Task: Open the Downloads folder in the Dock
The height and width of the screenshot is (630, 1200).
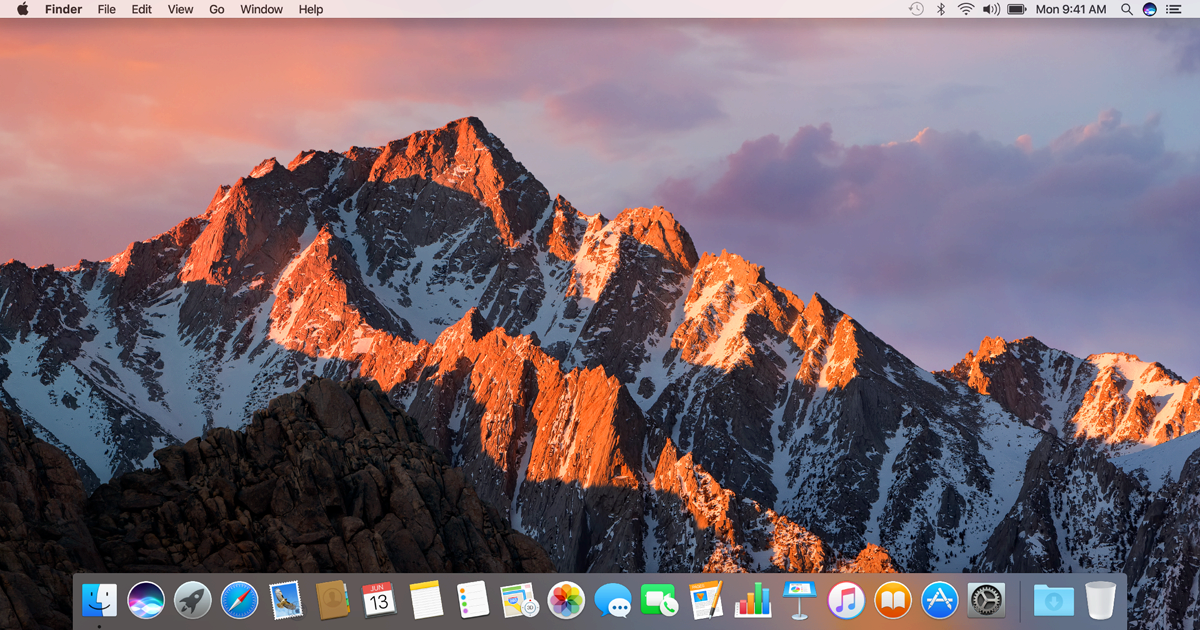Action: pos(1051,601)
